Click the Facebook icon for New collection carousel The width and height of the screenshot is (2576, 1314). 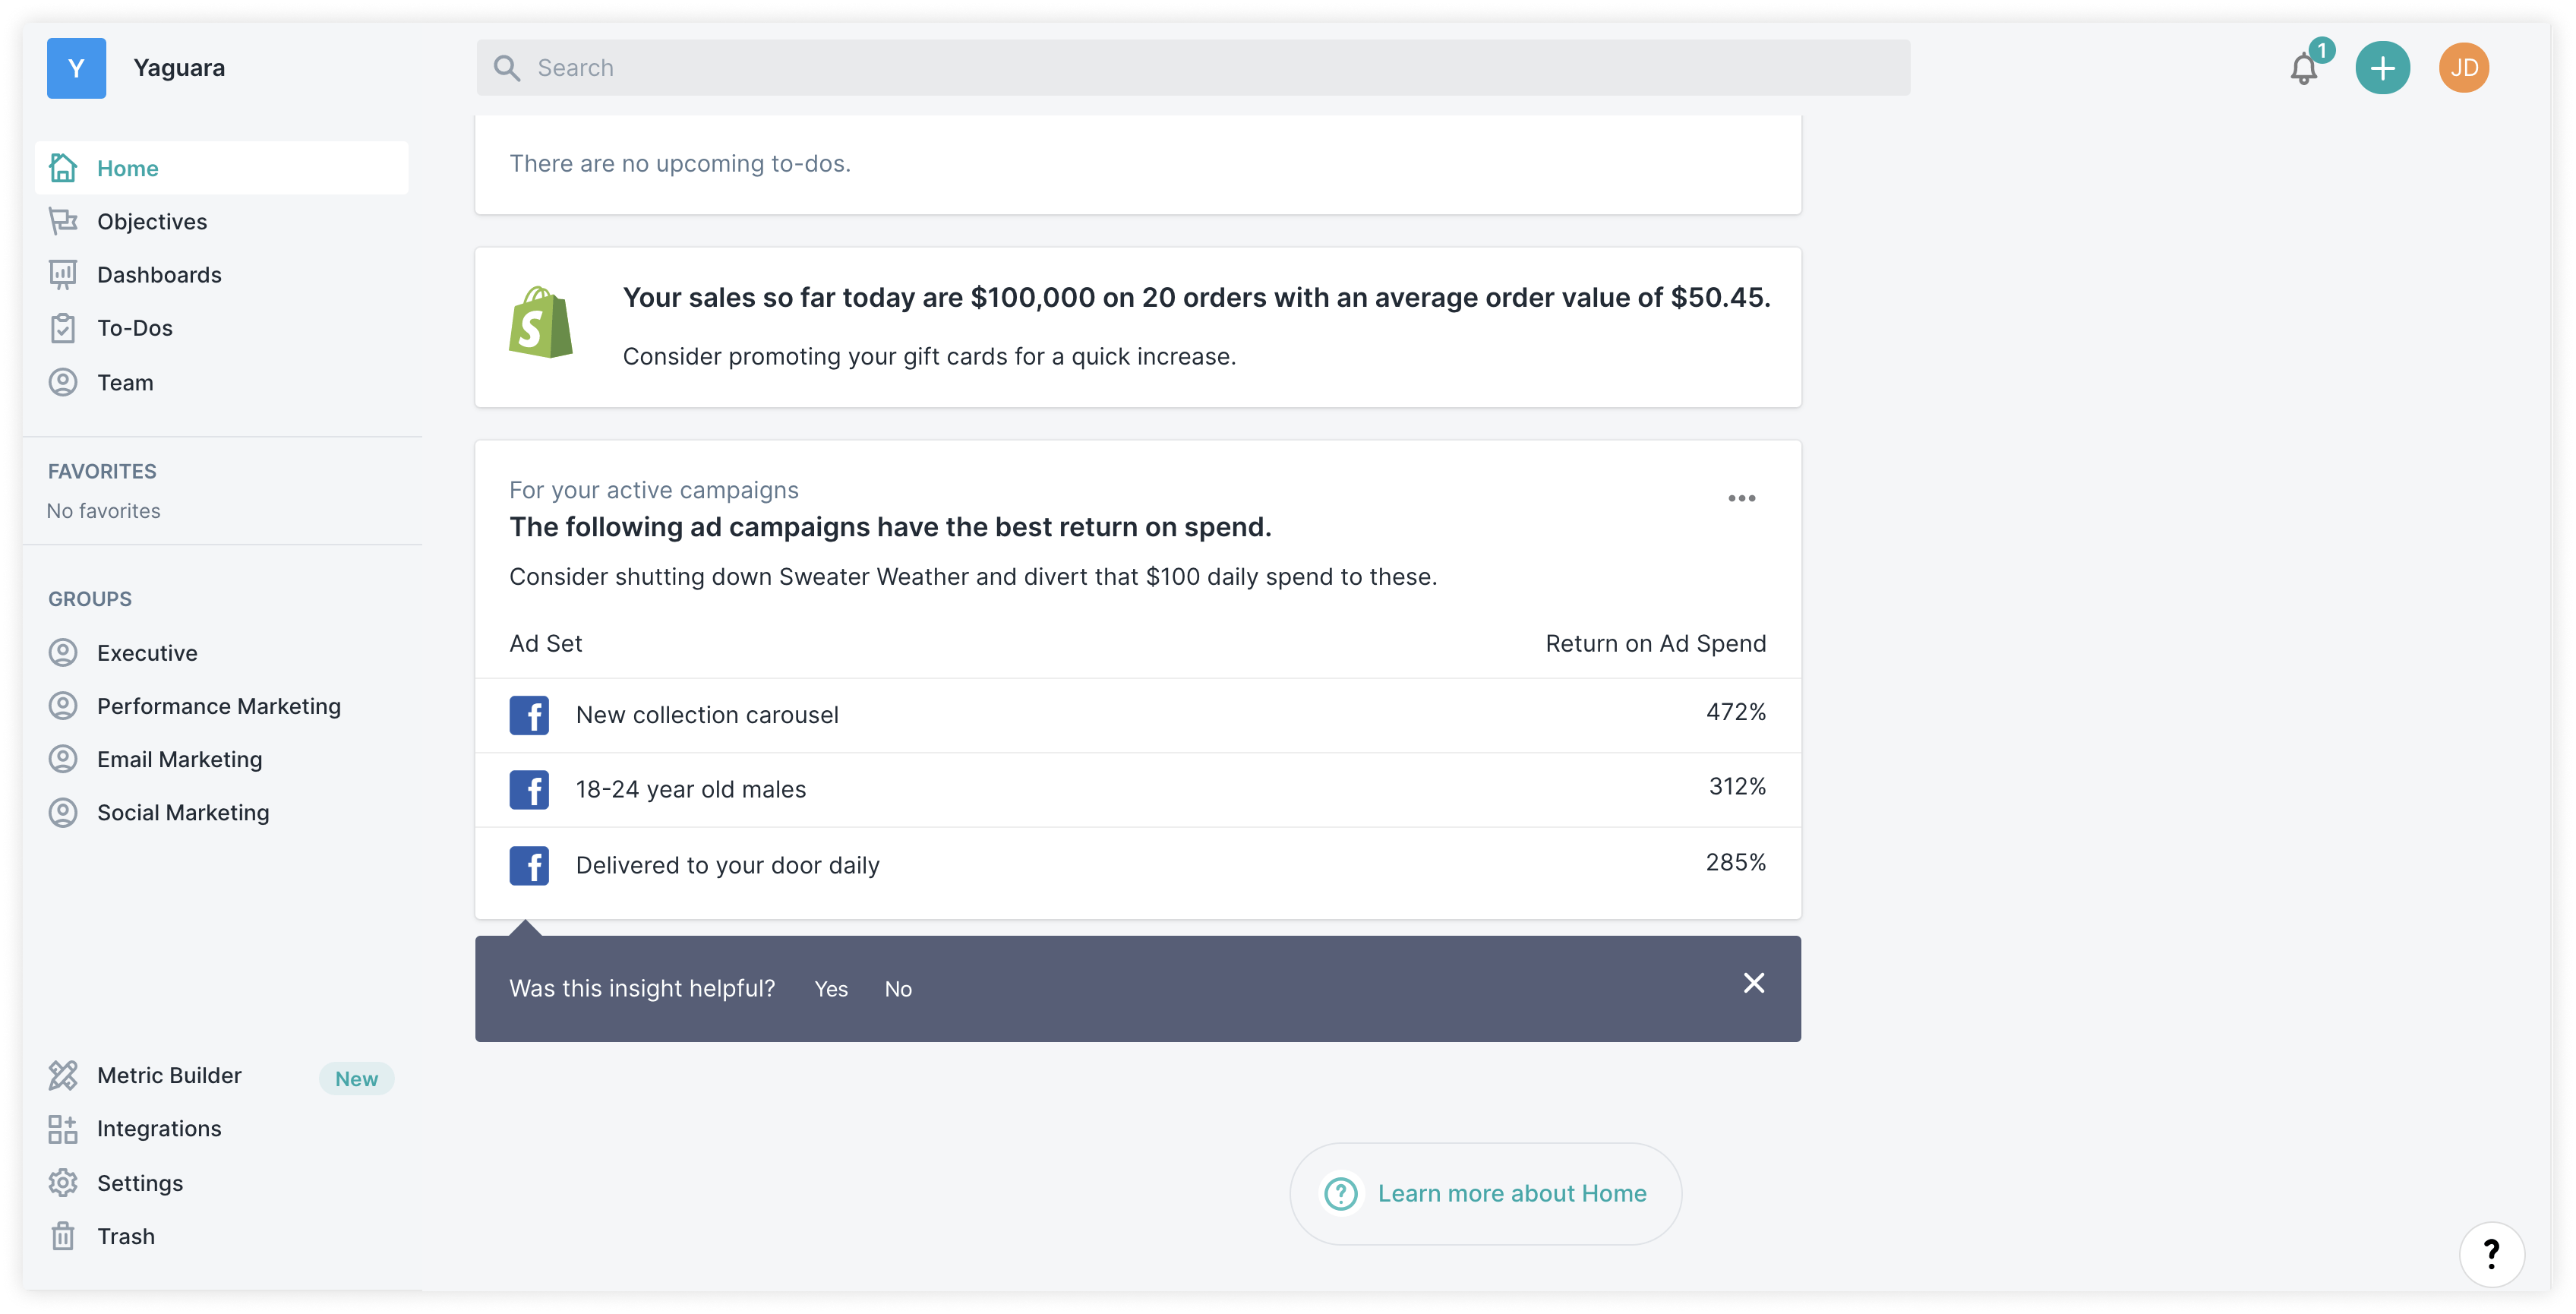coord(529,715)
